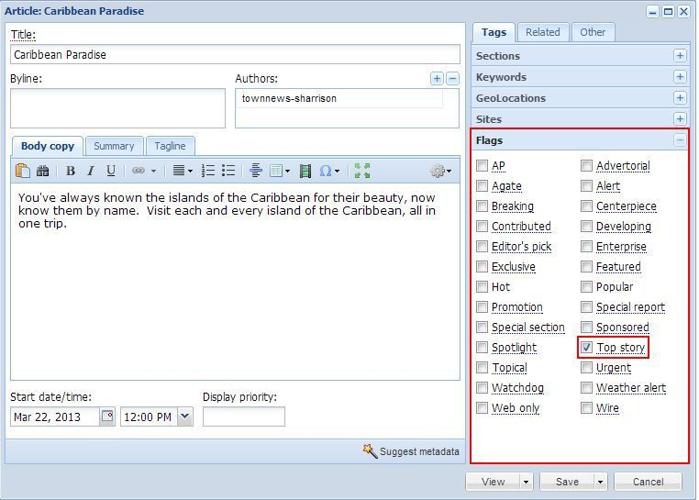699x500 pixels.
Task: Open the special characters omega dropdown
Action: 330,171
